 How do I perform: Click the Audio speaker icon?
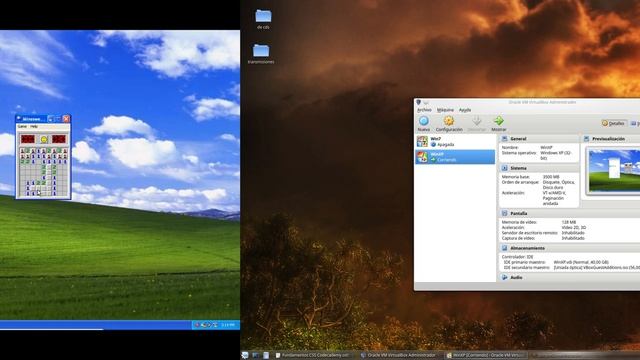(x=504, y=278)
